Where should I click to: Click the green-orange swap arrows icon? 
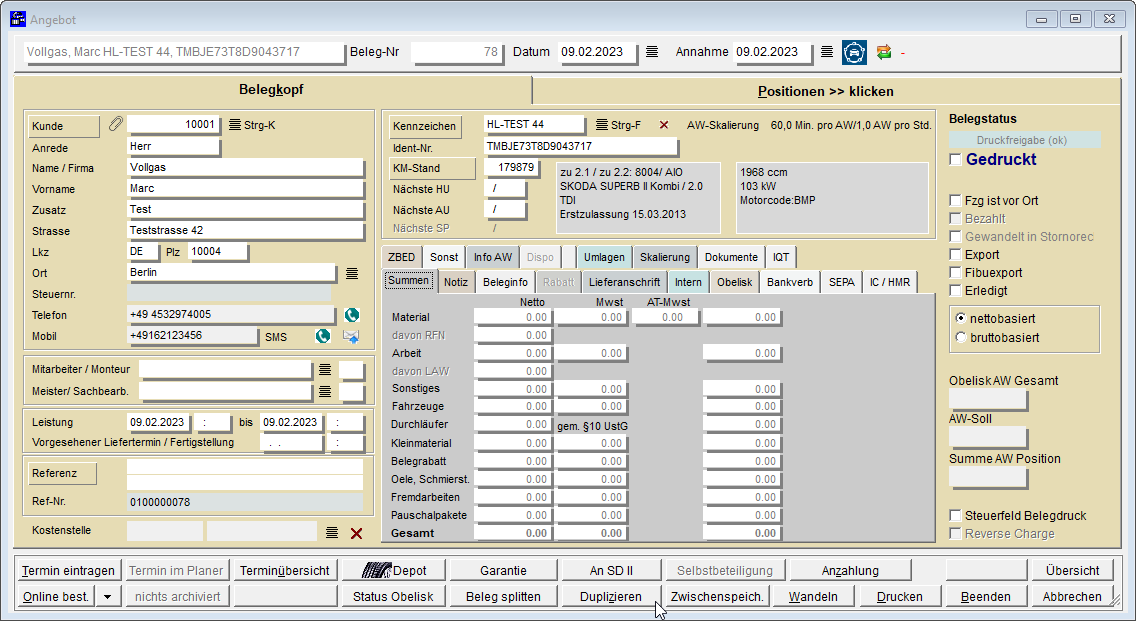(x=884, y=52)
